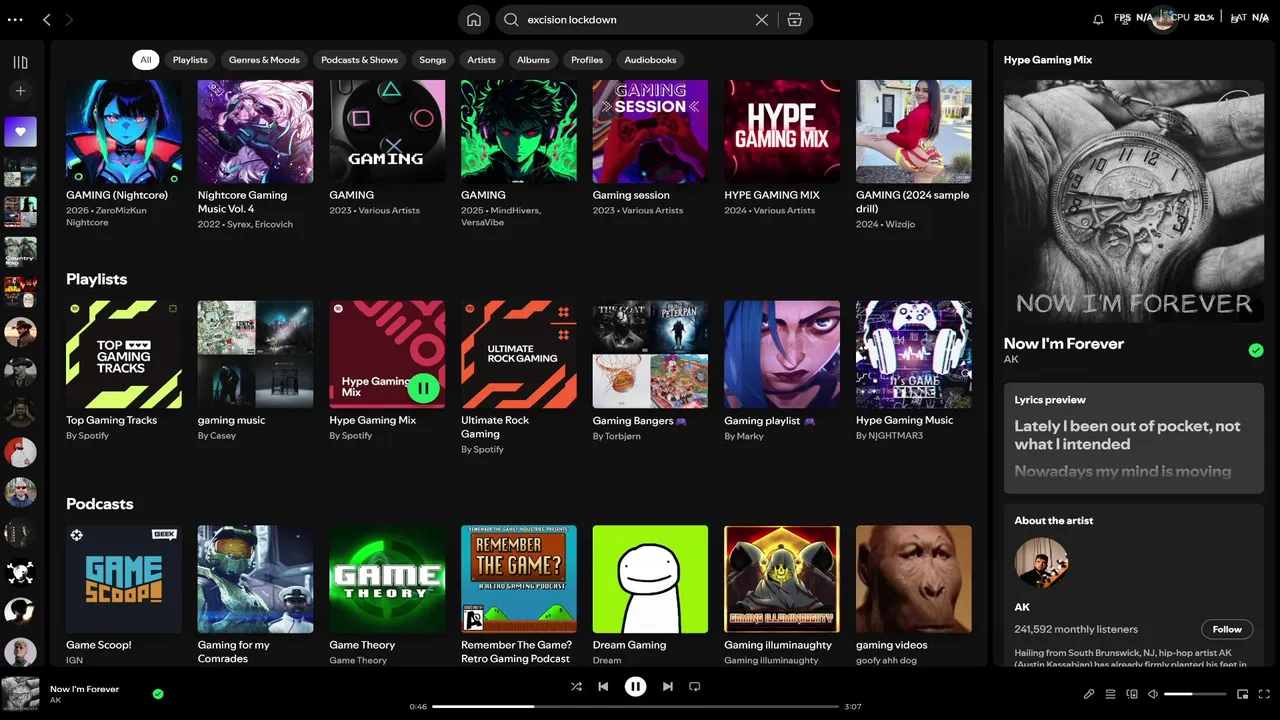Toggle lyrics microphone icon
Viewport: 1280px width, 720px height.
click(x=1089, y=694)
